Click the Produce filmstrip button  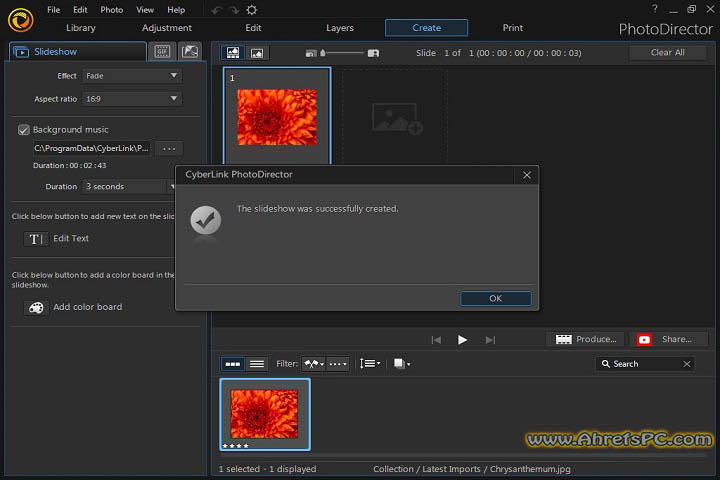pos(585,339)
